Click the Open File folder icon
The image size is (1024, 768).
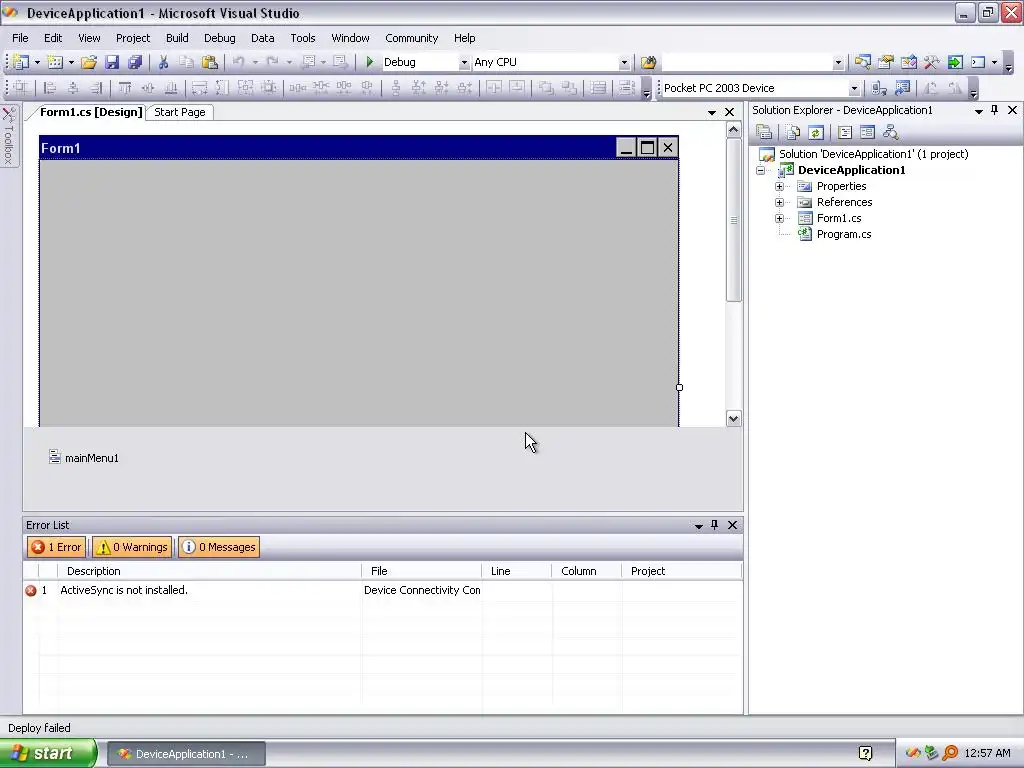pyautogui.click(x=89, y=62)
